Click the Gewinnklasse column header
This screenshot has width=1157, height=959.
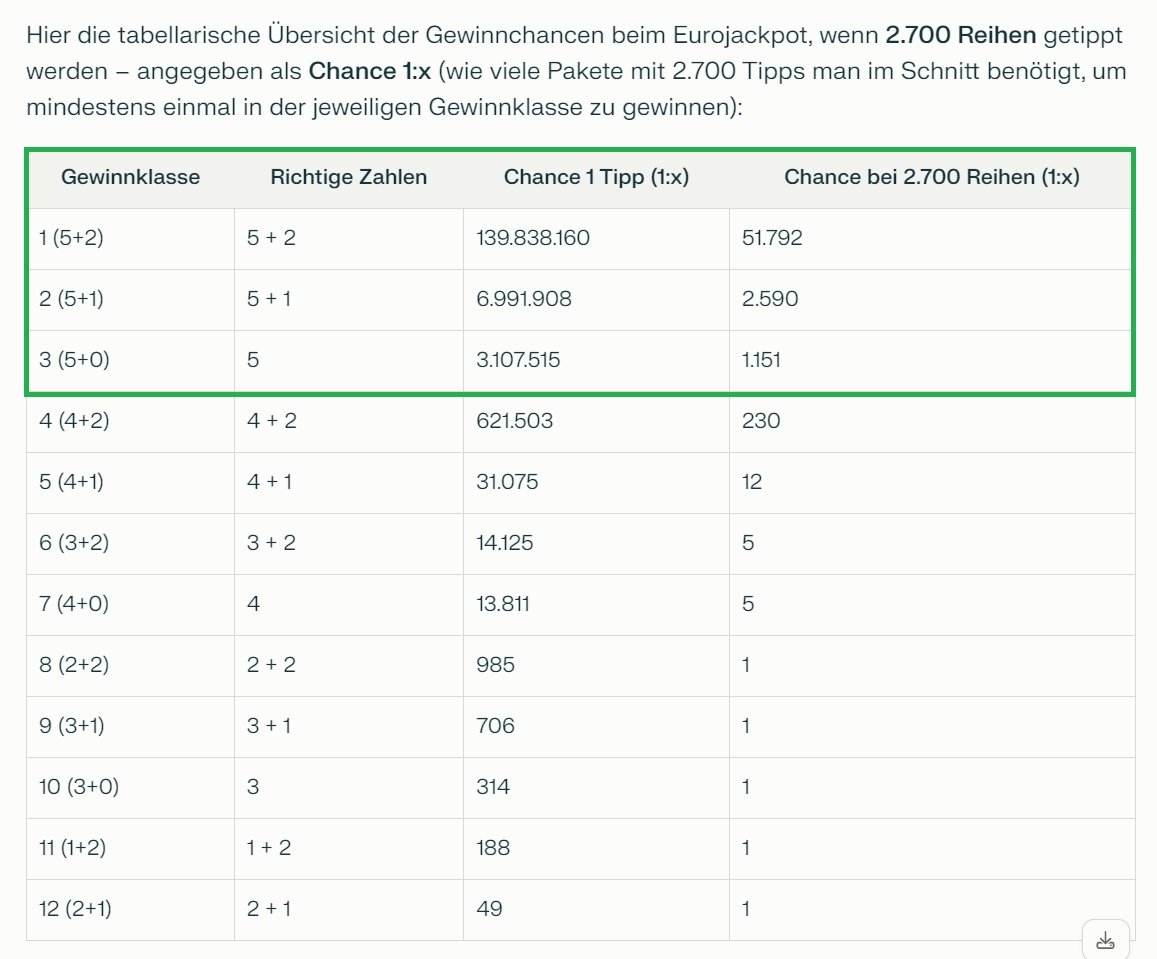pos(130,178)
